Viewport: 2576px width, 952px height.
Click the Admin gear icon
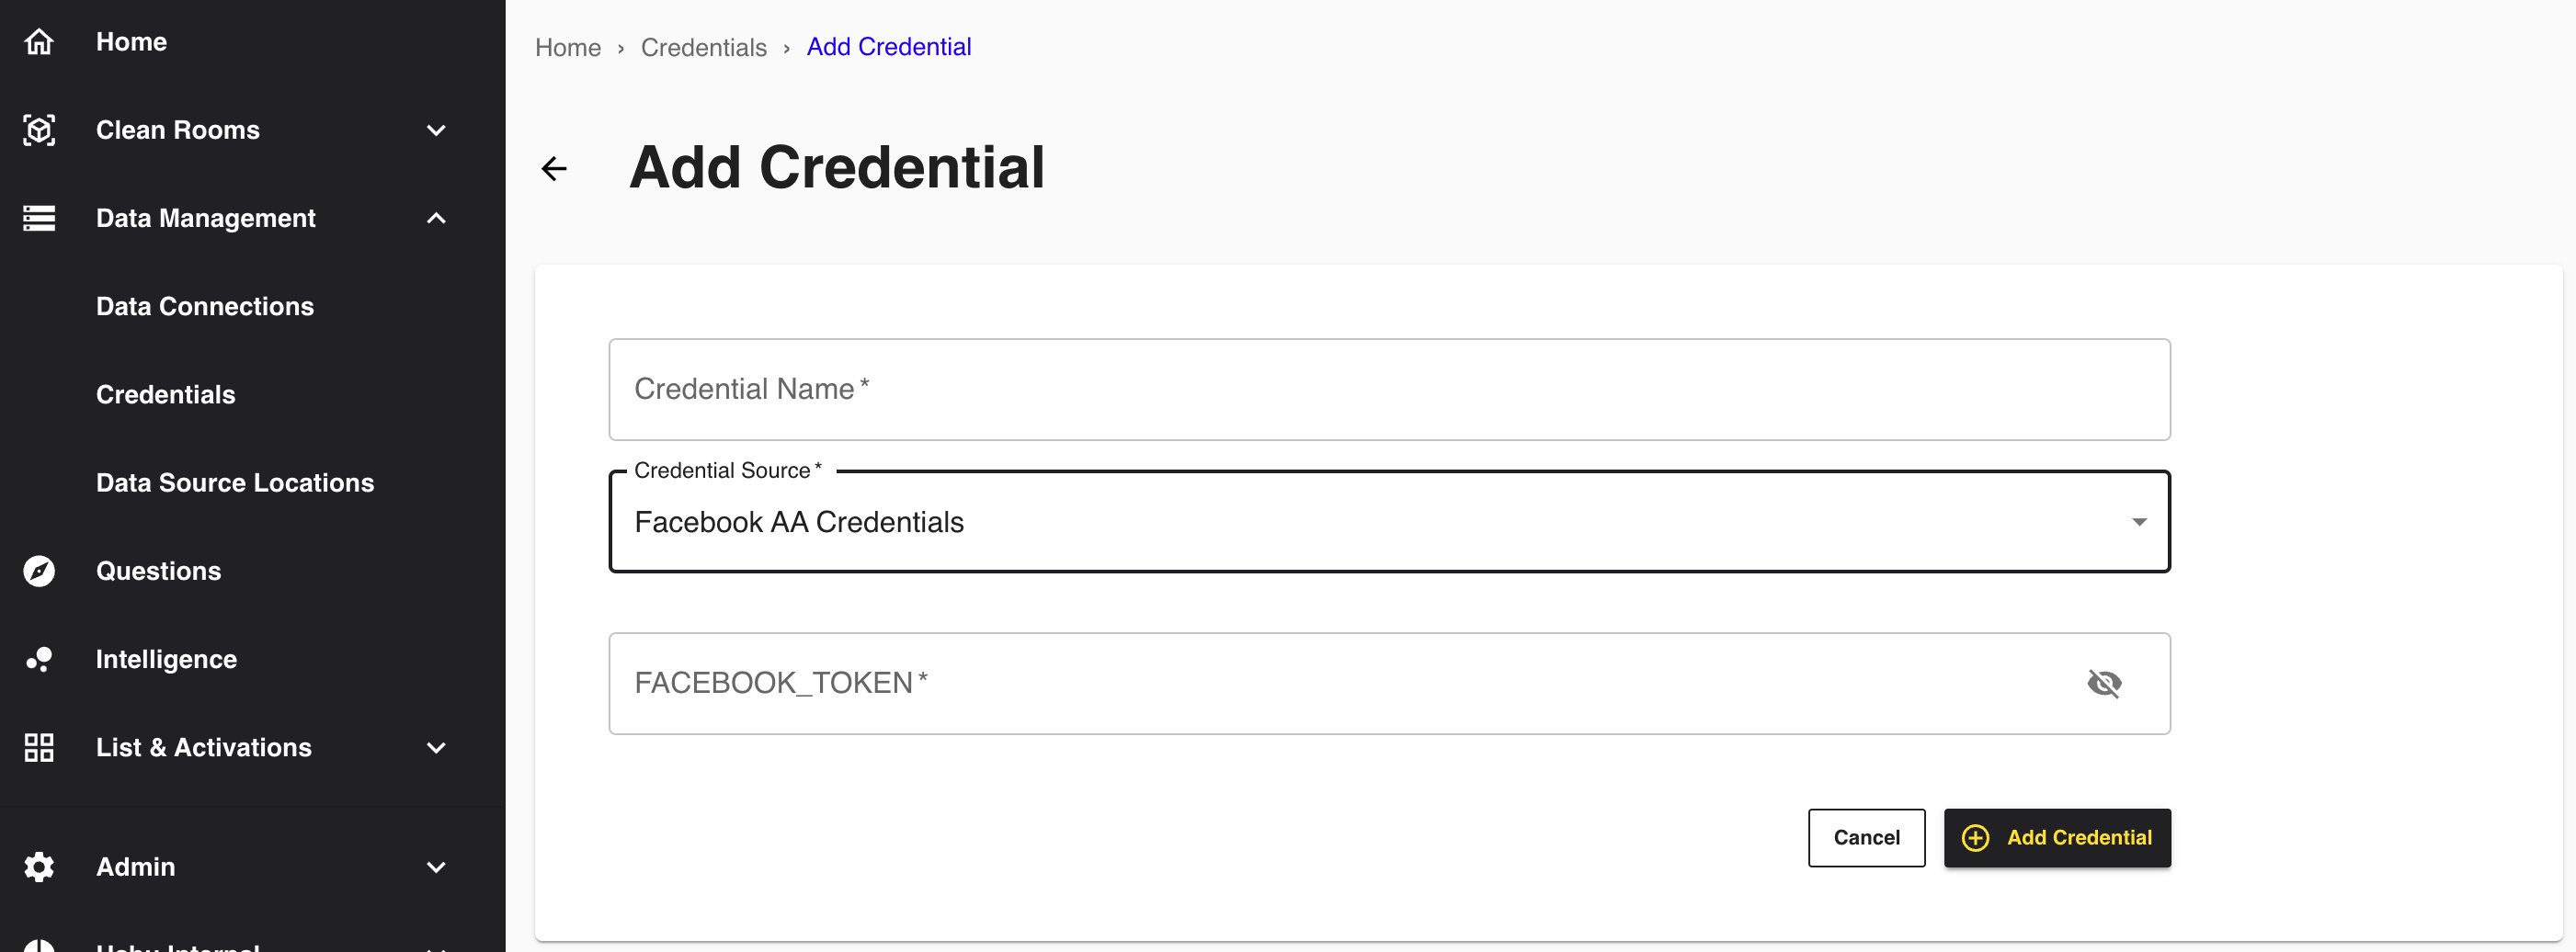coord(39,866)
